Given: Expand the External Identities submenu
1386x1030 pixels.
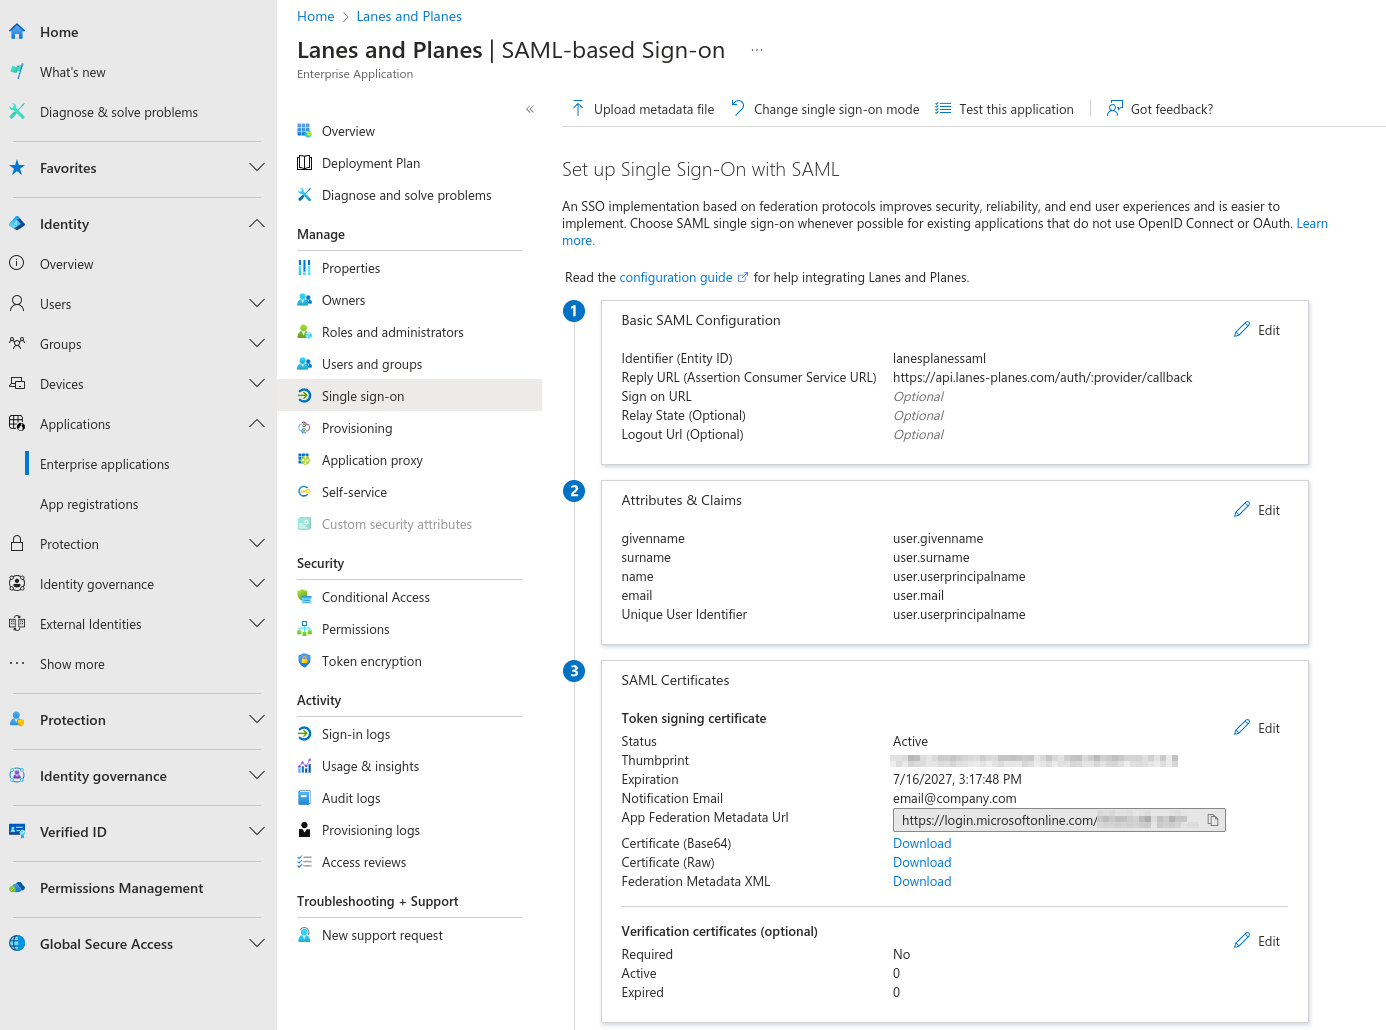Looking at the screenshot, I should [x=257, y=624].
